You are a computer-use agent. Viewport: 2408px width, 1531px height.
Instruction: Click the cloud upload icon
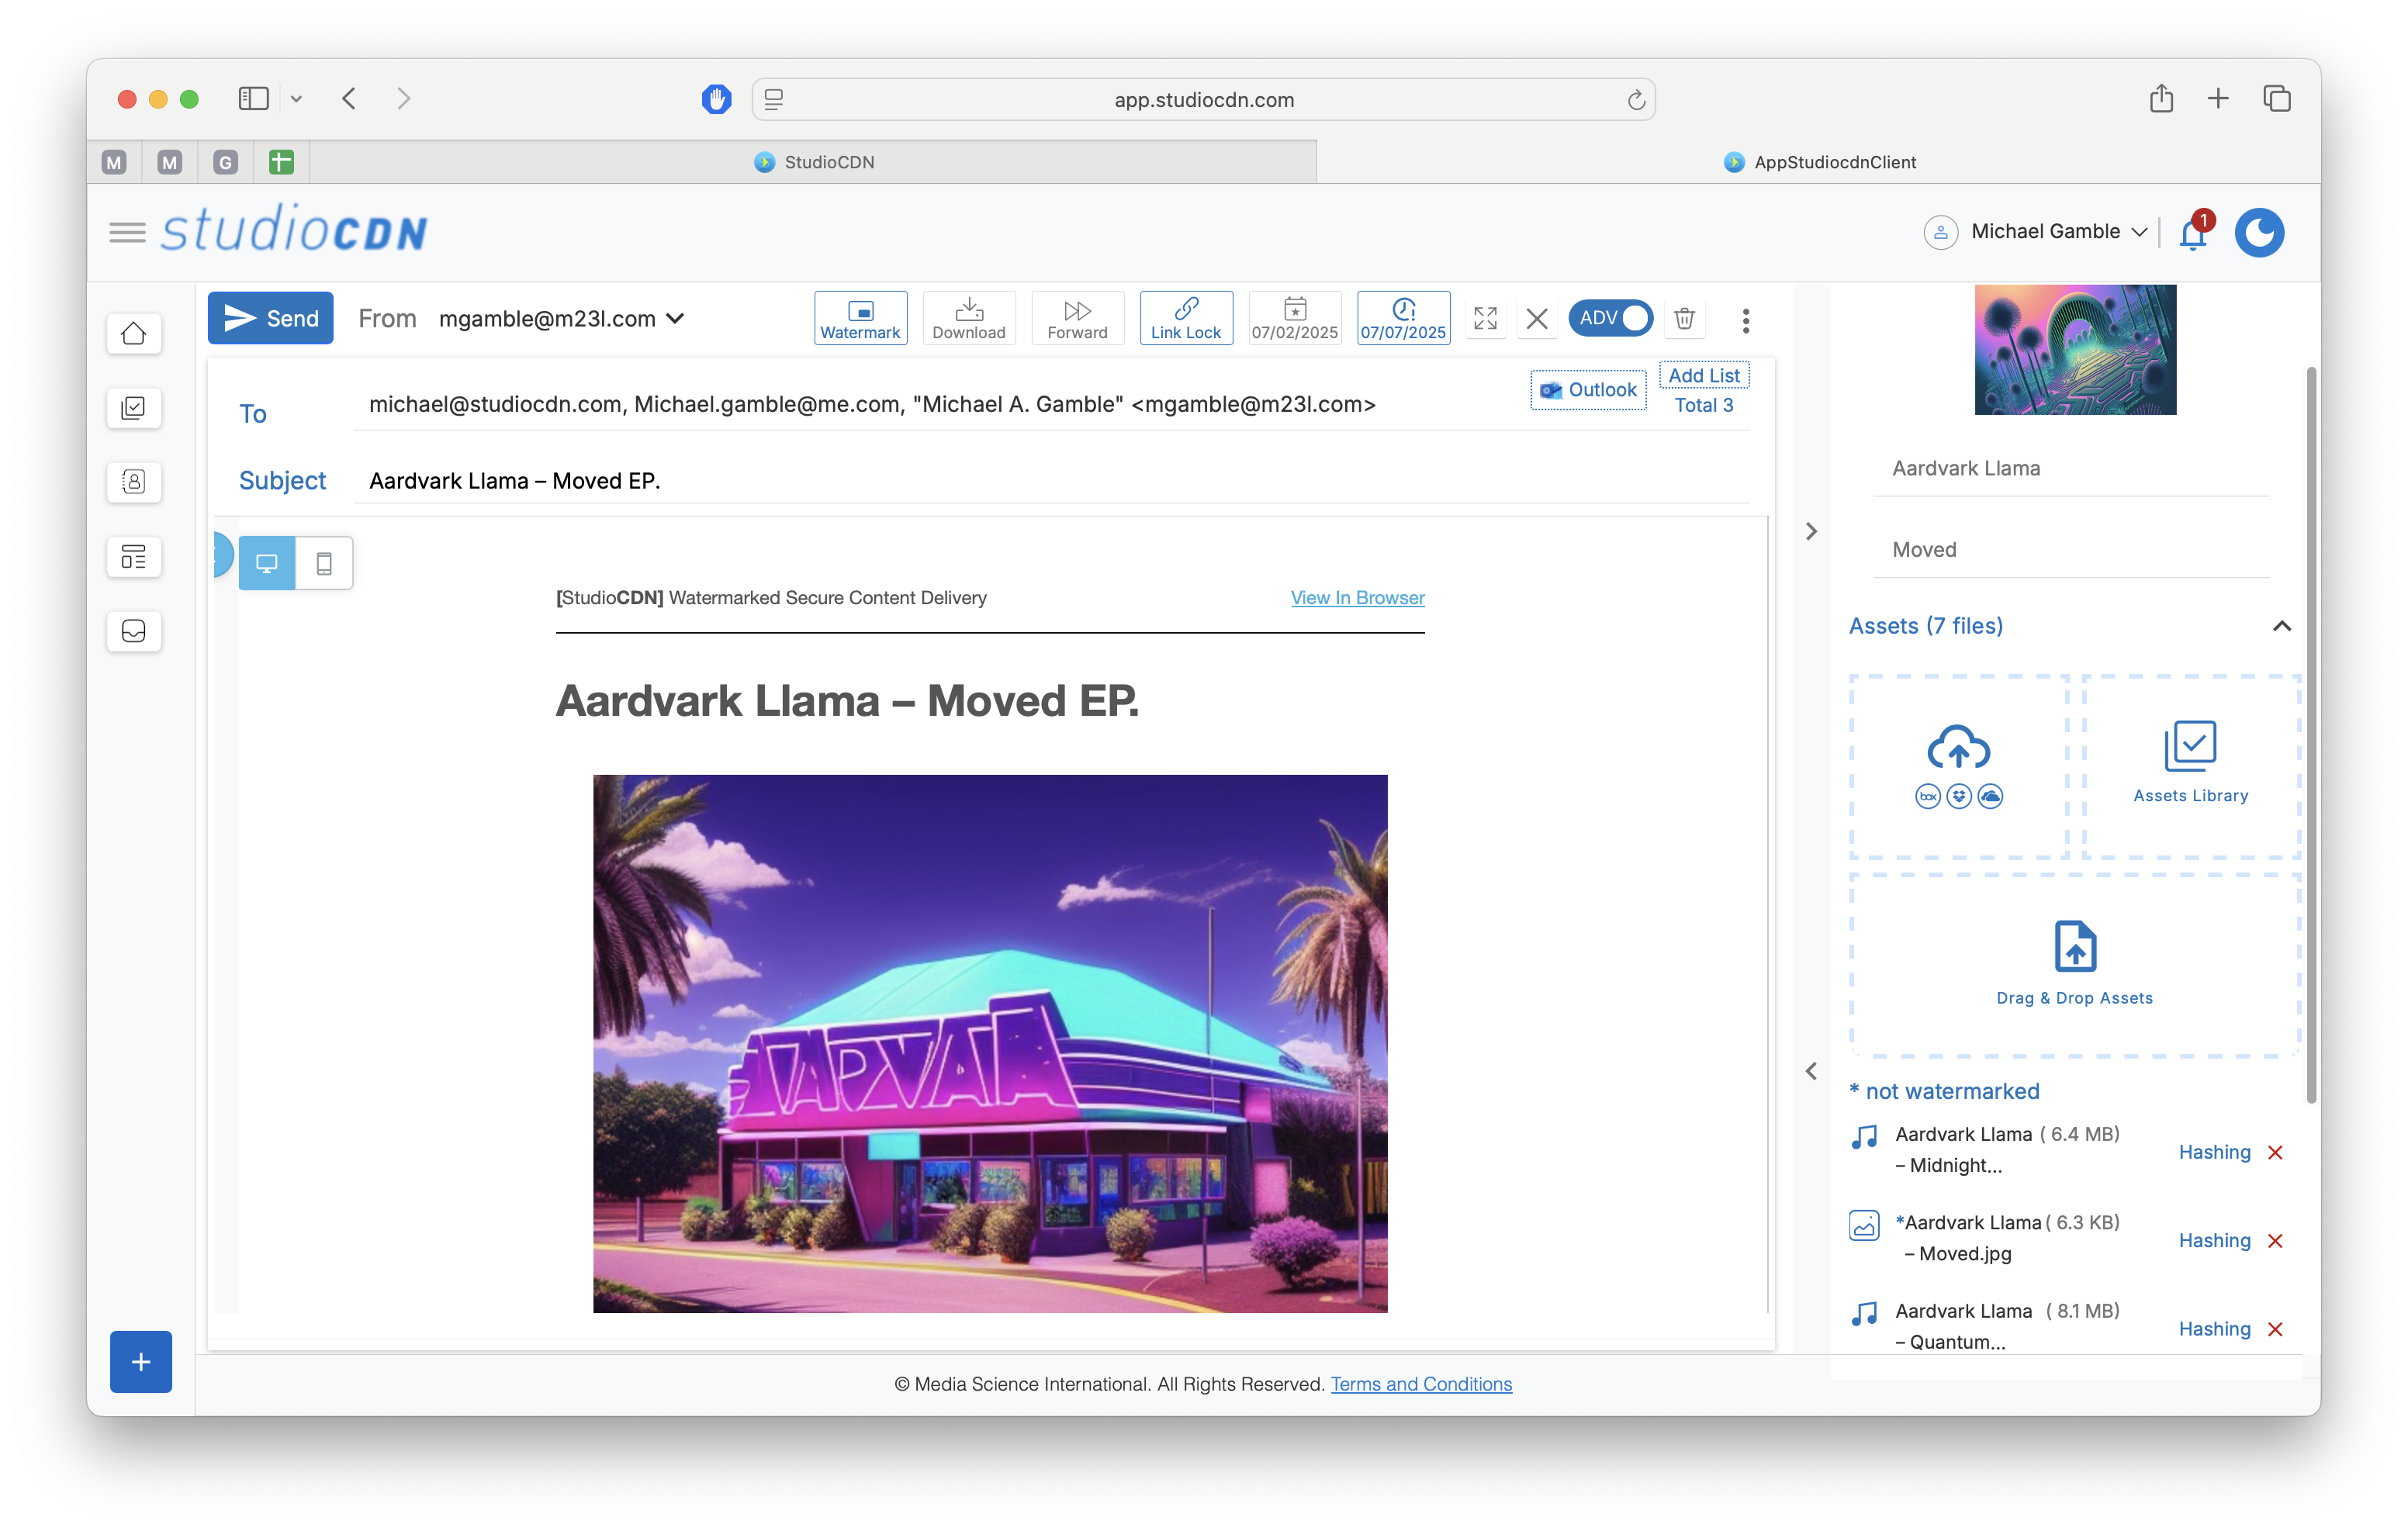point(1958,747)
